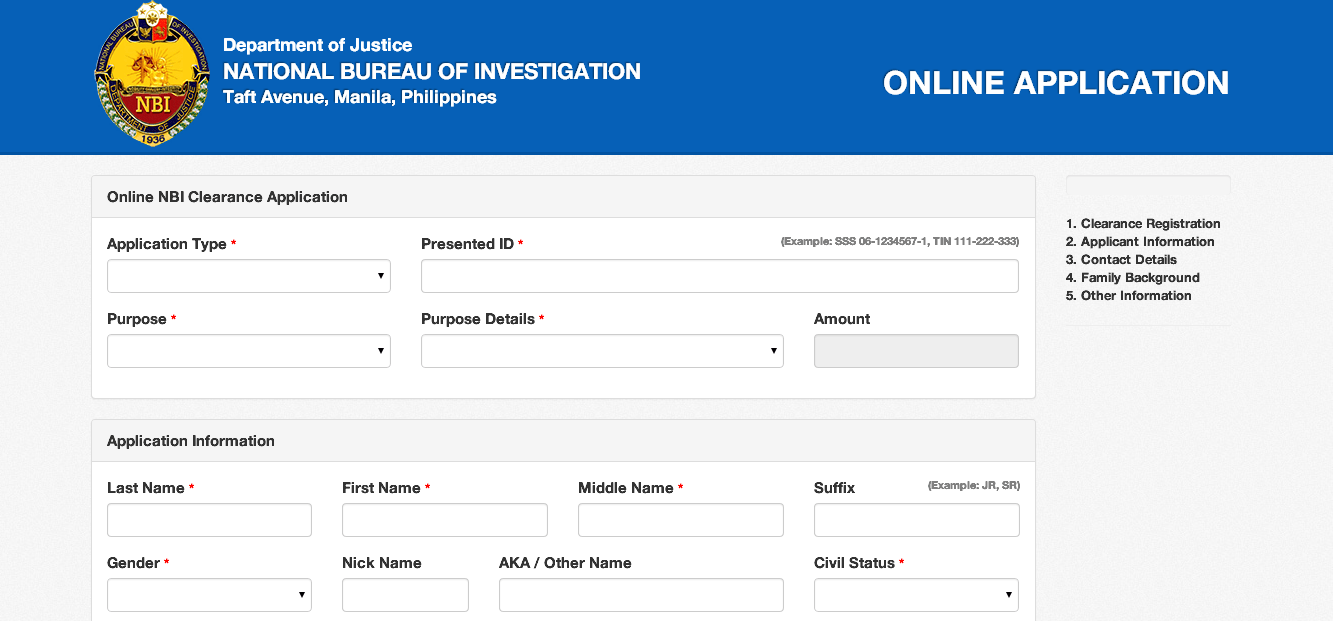Open the Purpose dropdown
1333x621 pixels.
248,350
